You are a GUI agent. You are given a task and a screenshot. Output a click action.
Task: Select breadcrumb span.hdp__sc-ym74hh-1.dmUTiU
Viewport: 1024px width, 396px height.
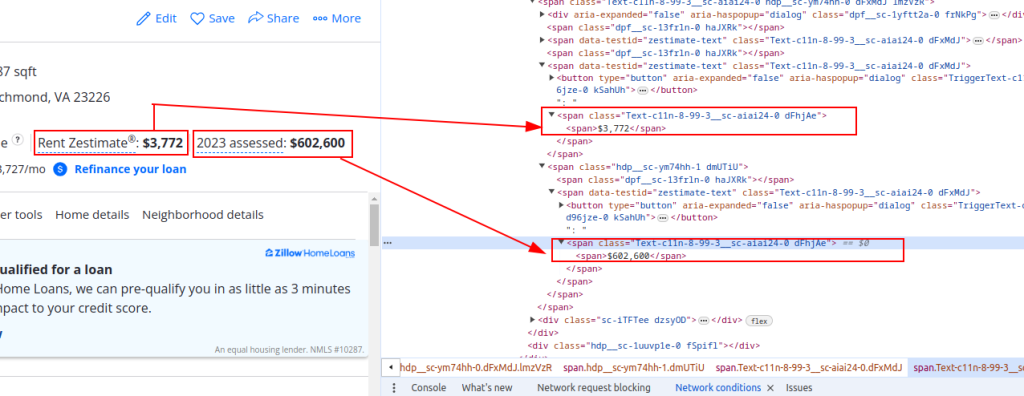click(x=634, y=367)
